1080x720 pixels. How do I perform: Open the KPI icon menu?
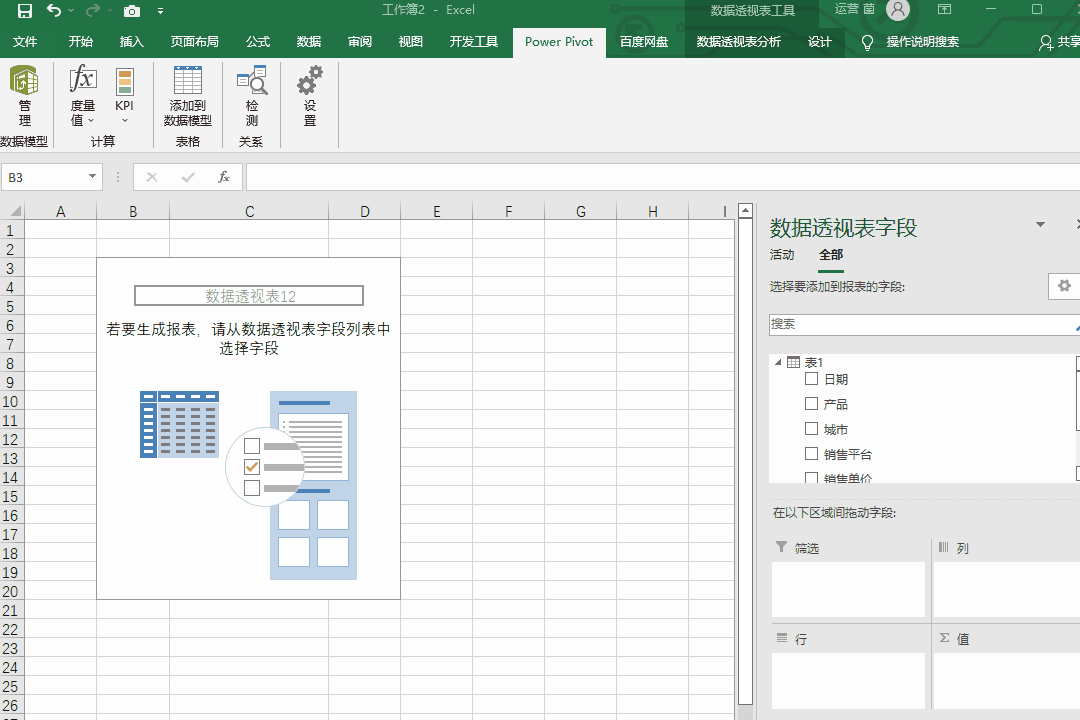(124, 83)
